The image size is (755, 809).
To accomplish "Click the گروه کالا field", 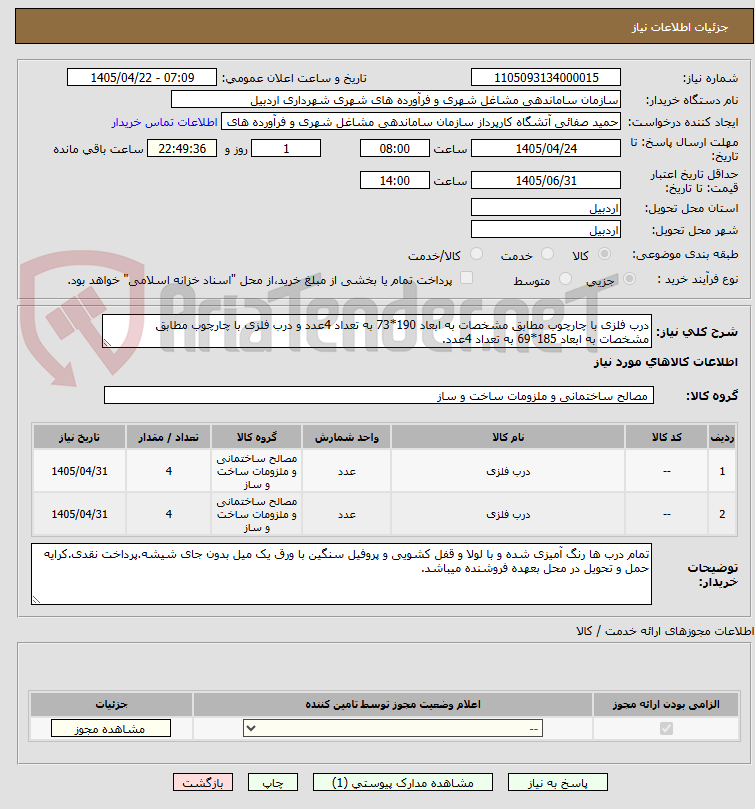I will click(379, 396).
